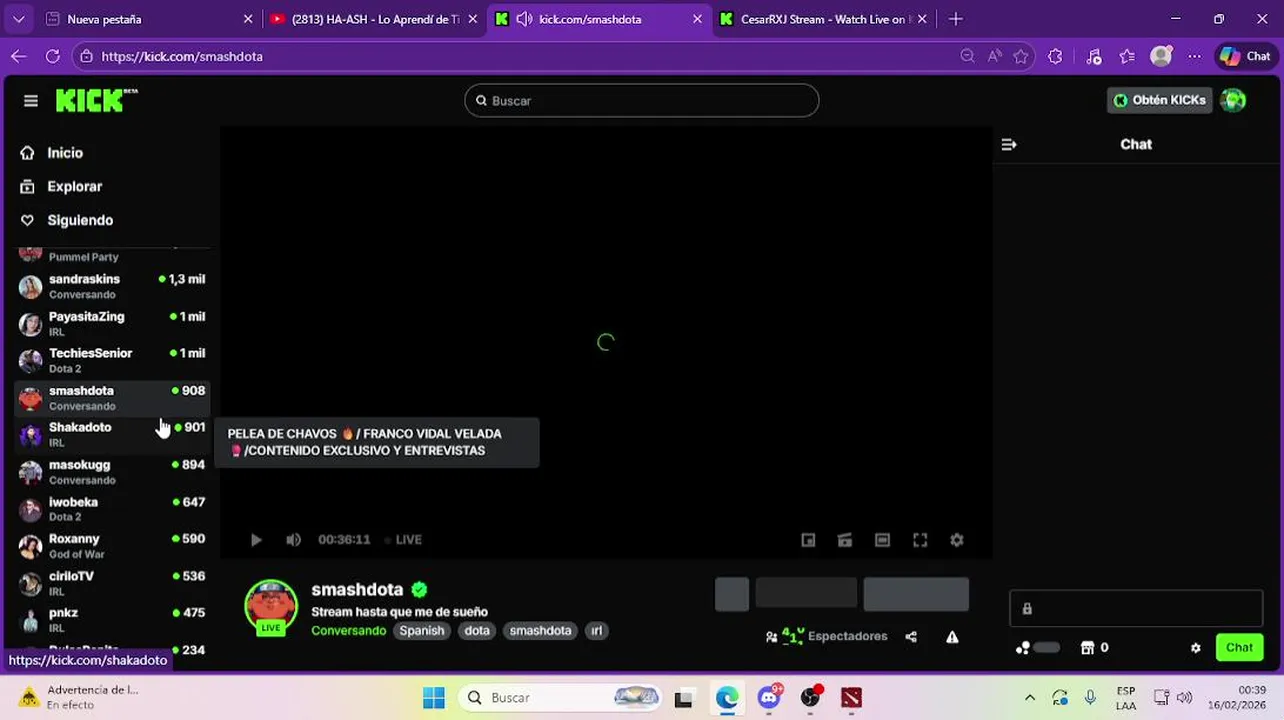Open pnkz channel in sidebar
Image resolution: width=1284 pixels, height=720 pixels.
tap(112, 621)
